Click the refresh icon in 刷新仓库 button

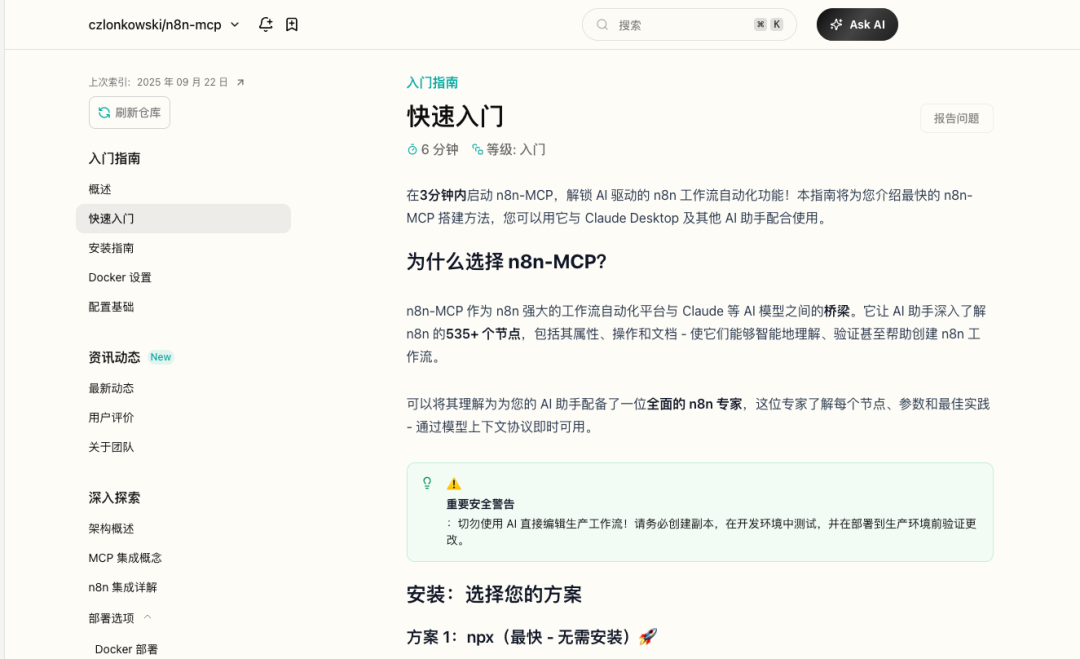103,113
